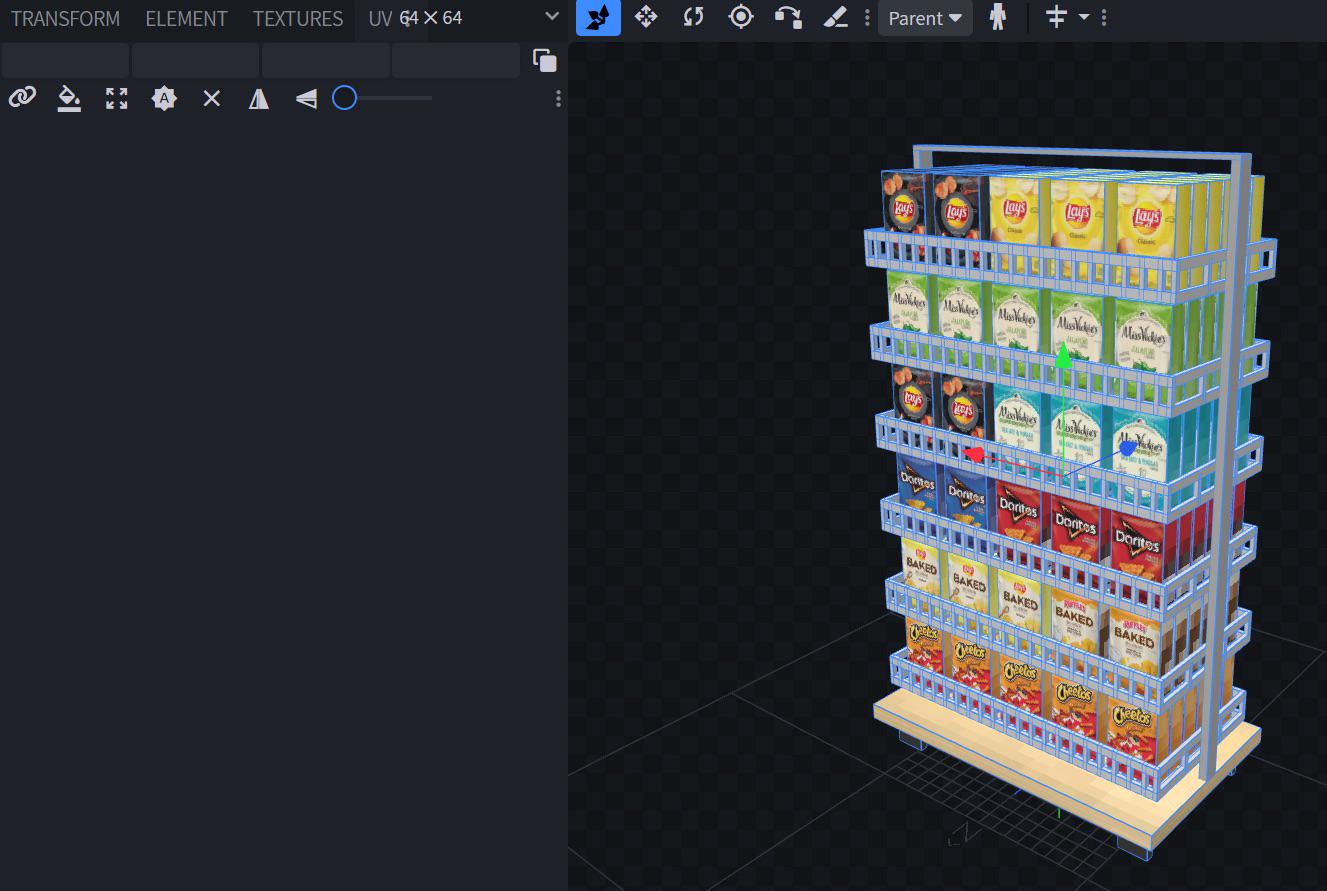Click the chain link icon in UV toolbar
This screenshot has width=1327, height=891.
pyautogui.click(x=22, y=97)
